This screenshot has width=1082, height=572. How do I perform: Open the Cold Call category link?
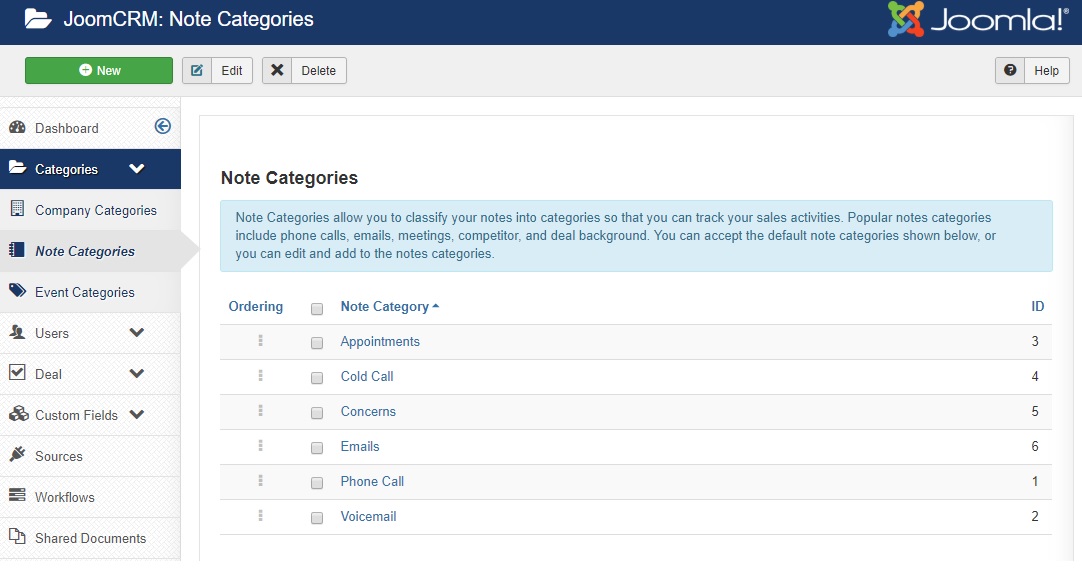pos(367,377)
